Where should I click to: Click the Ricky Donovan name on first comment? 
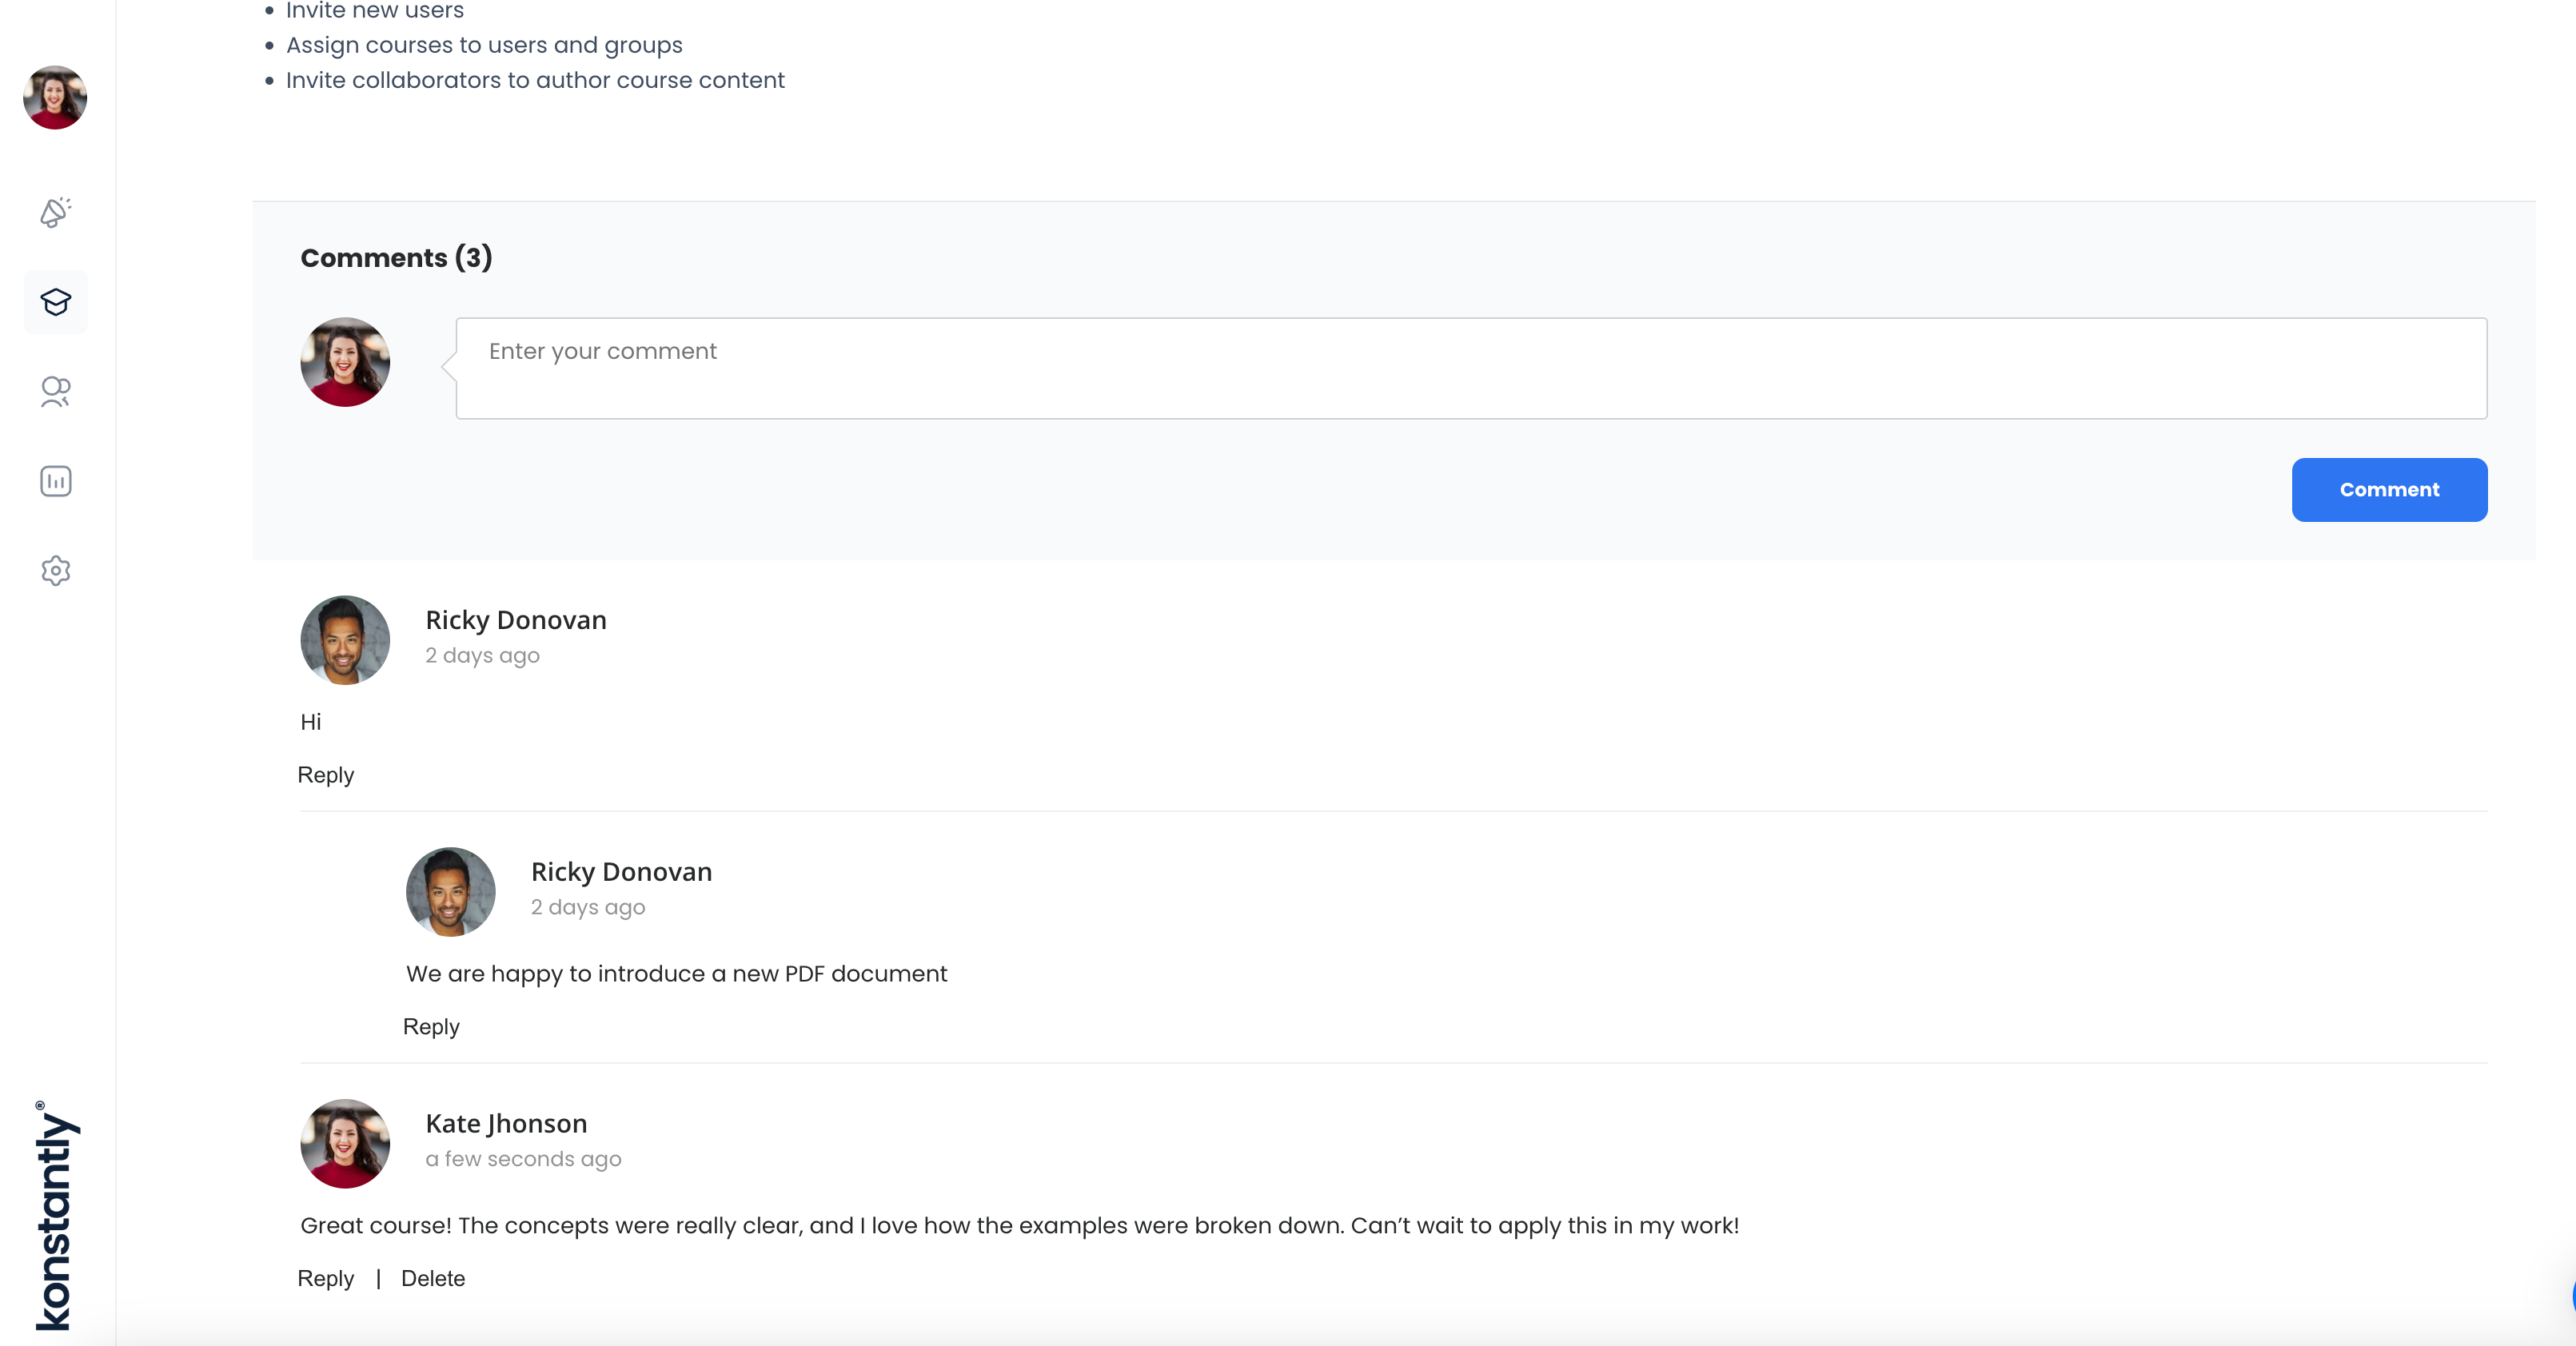pos(516,620)
